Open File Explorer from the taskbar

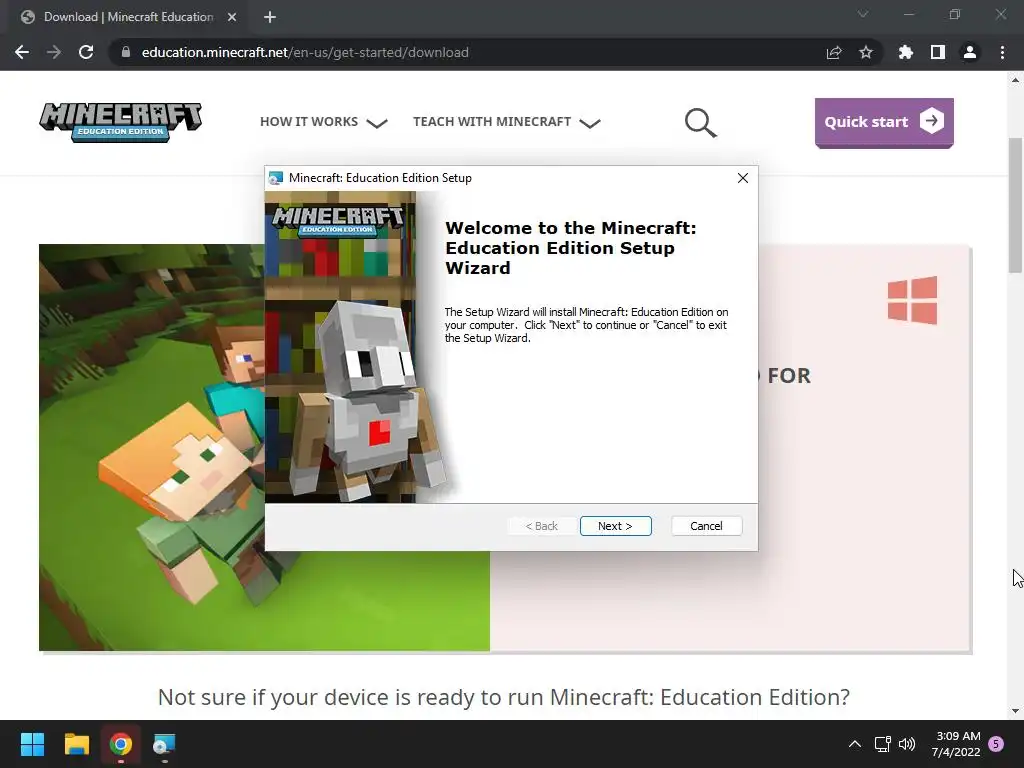(76, 744)
